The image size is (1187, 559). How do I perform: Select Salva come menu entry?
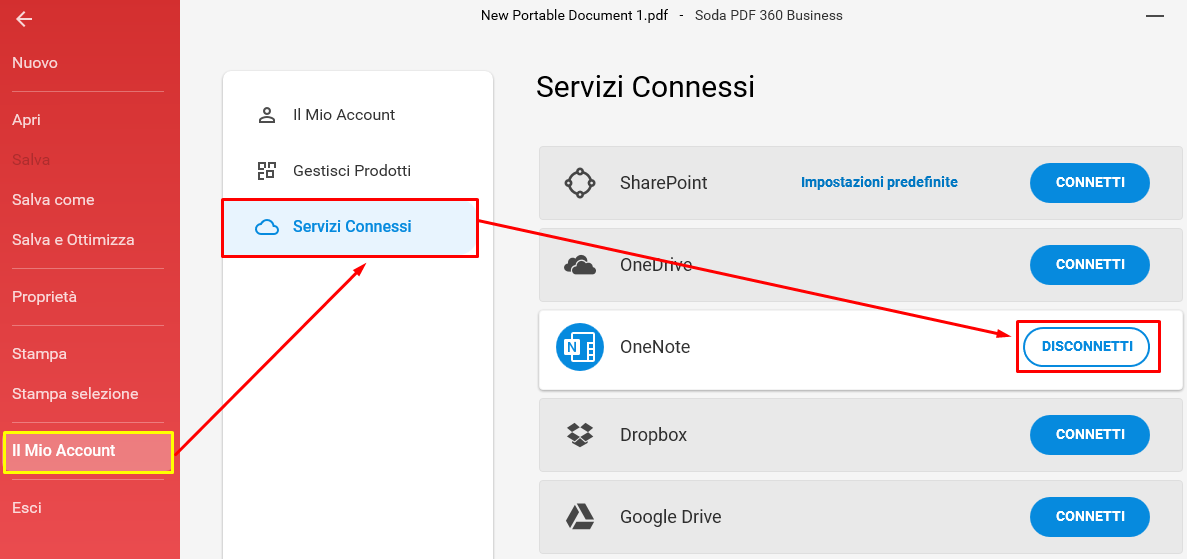[53, 200]
